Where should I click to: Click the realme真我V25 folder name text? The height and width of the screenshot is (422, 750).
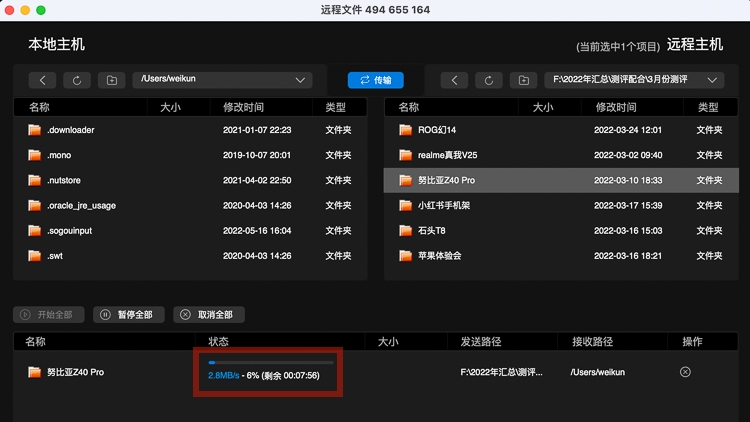point(447,155)
